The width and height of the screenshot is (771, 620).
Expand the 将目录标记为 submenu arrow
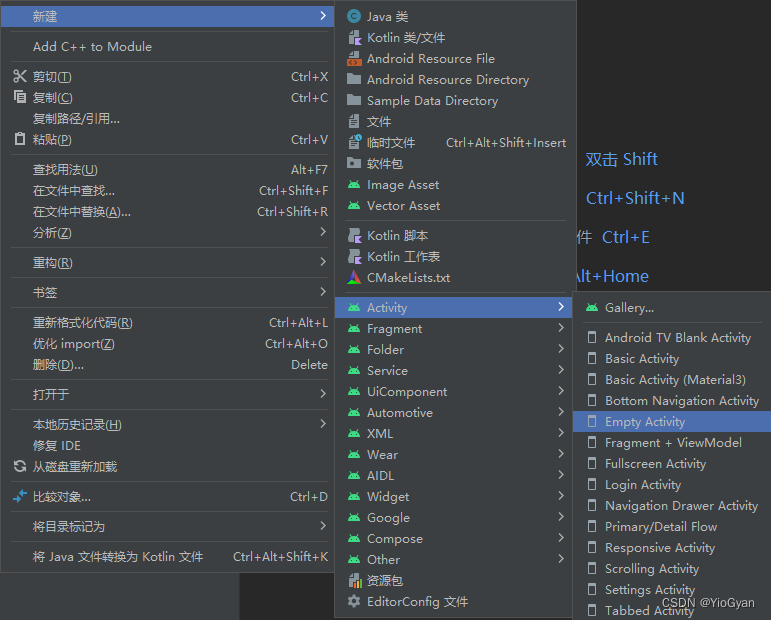coord(323,526)
